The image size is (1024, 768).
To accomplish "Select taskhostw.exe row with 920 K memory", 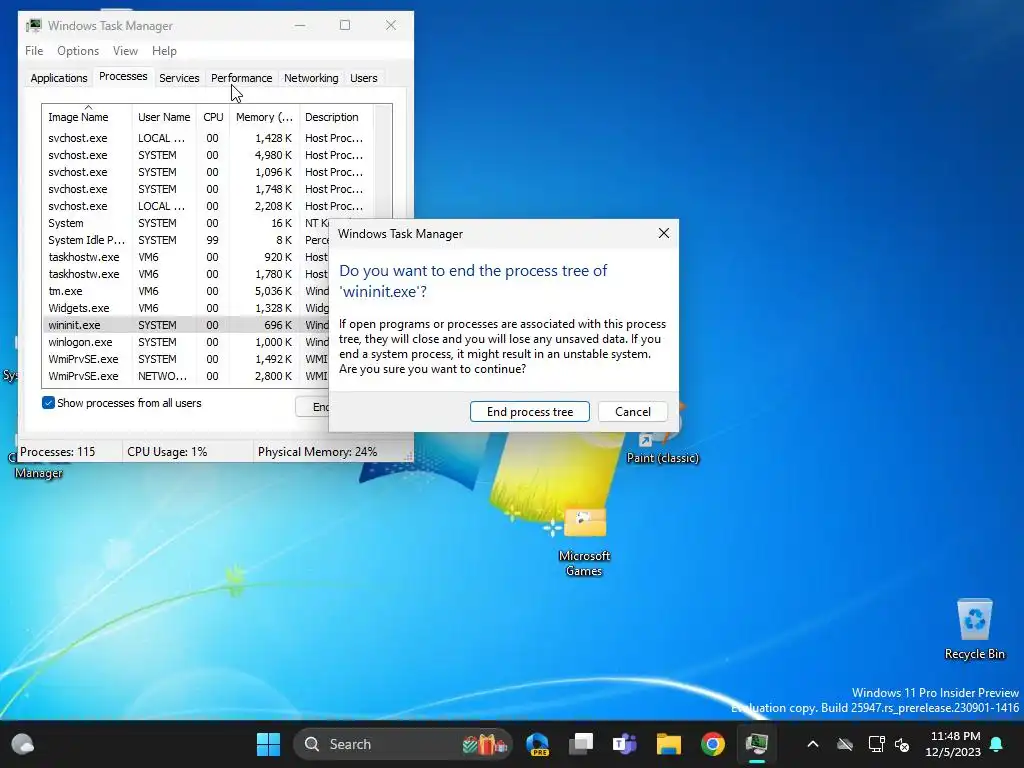I will pyautogui.click(x=185, y=257).
